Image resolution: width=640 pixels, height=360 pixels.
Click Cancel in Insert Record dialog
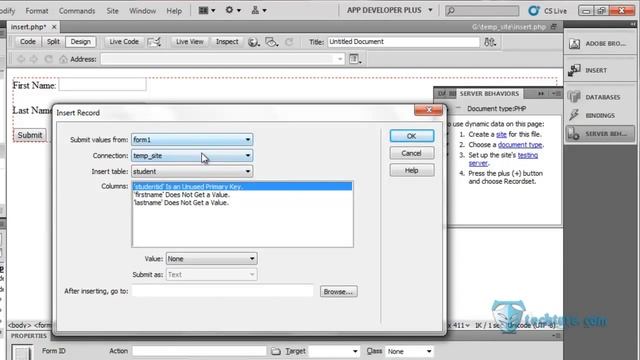click(x=412, y=153)
